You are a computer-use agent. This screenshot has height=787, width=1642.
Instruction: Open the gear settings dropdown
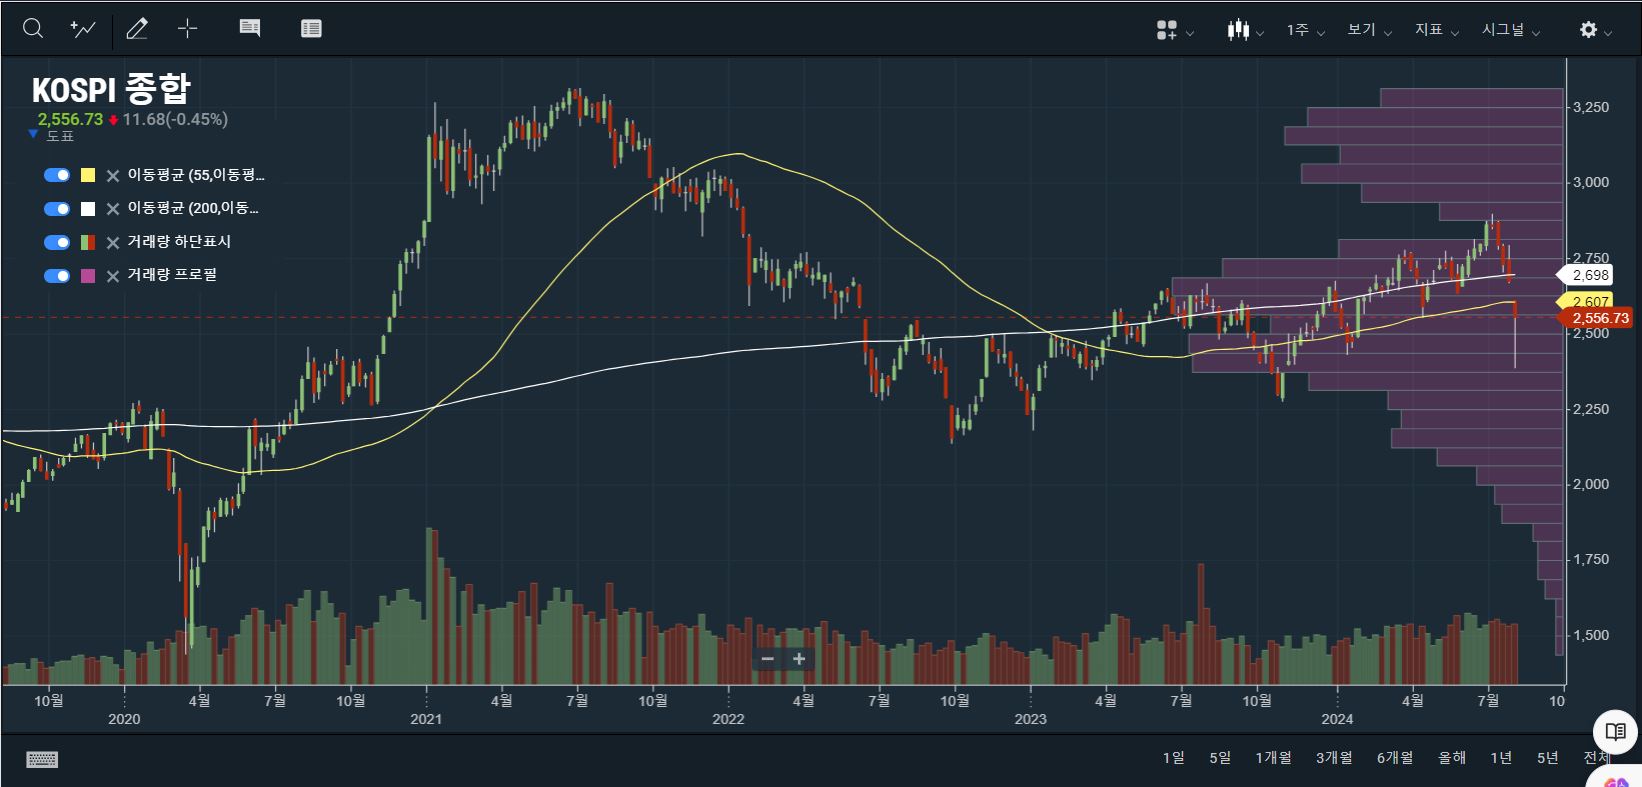click(x=1594, y=30)
